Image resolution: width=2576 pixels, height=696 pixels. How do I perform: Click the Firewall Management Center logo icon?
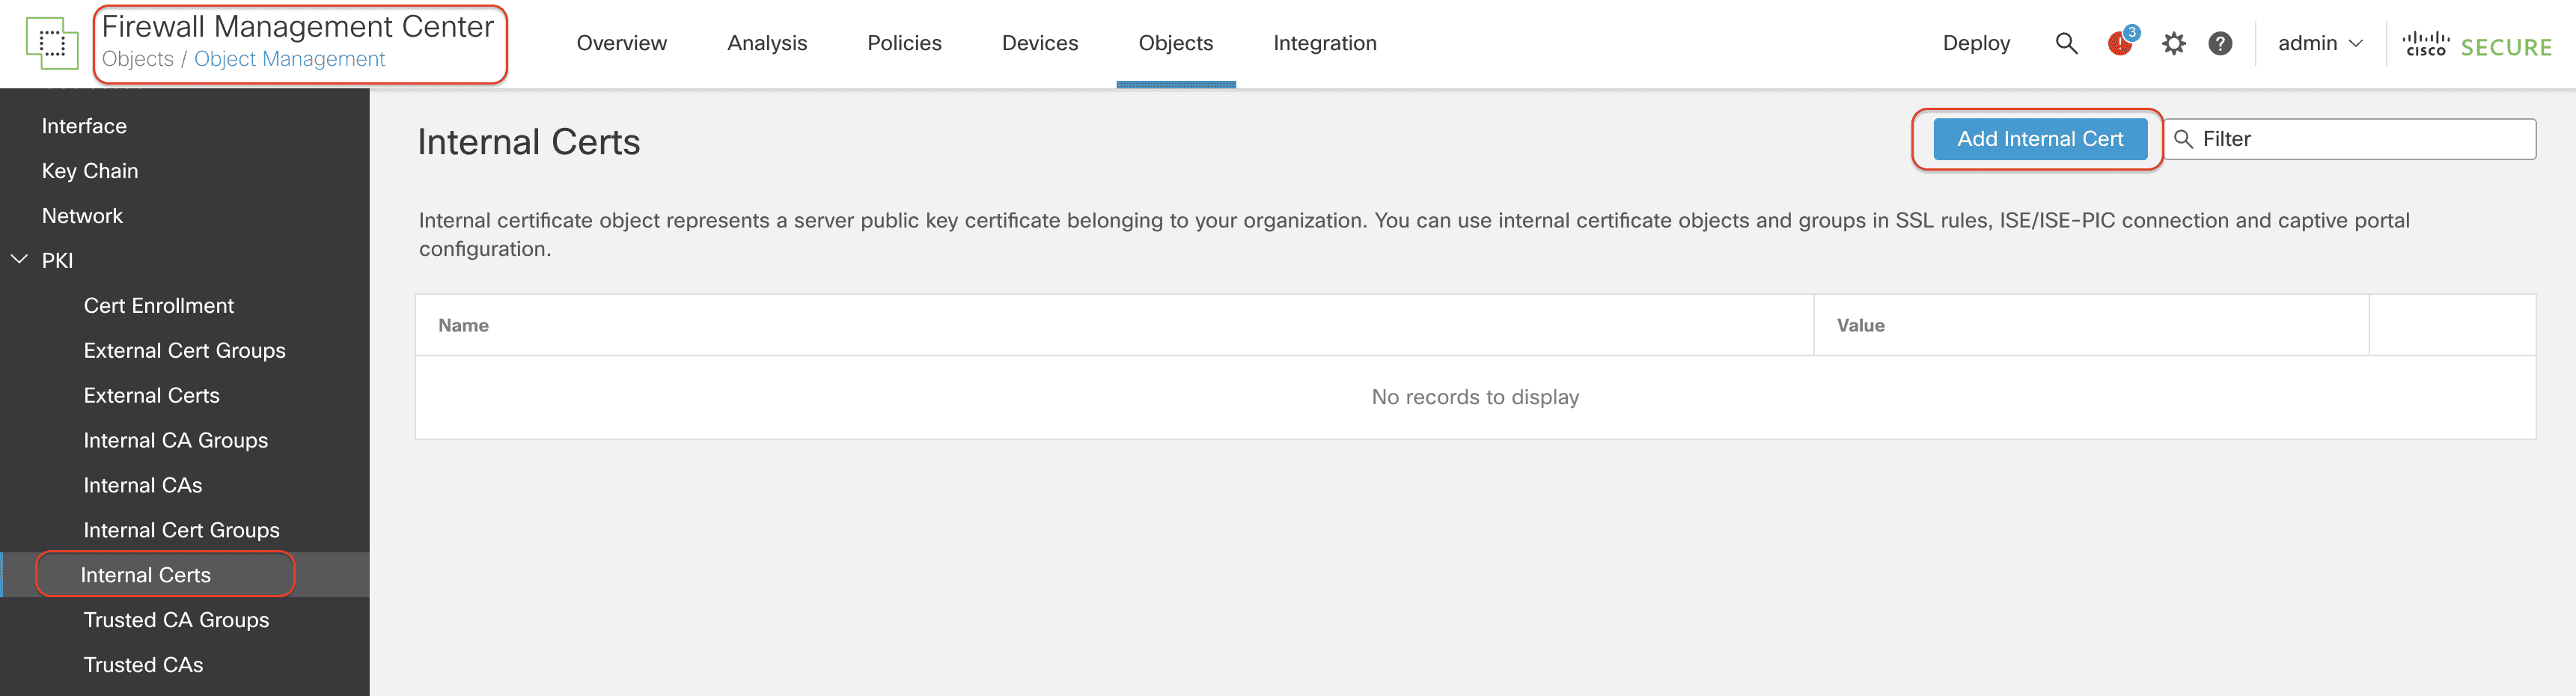51,43
